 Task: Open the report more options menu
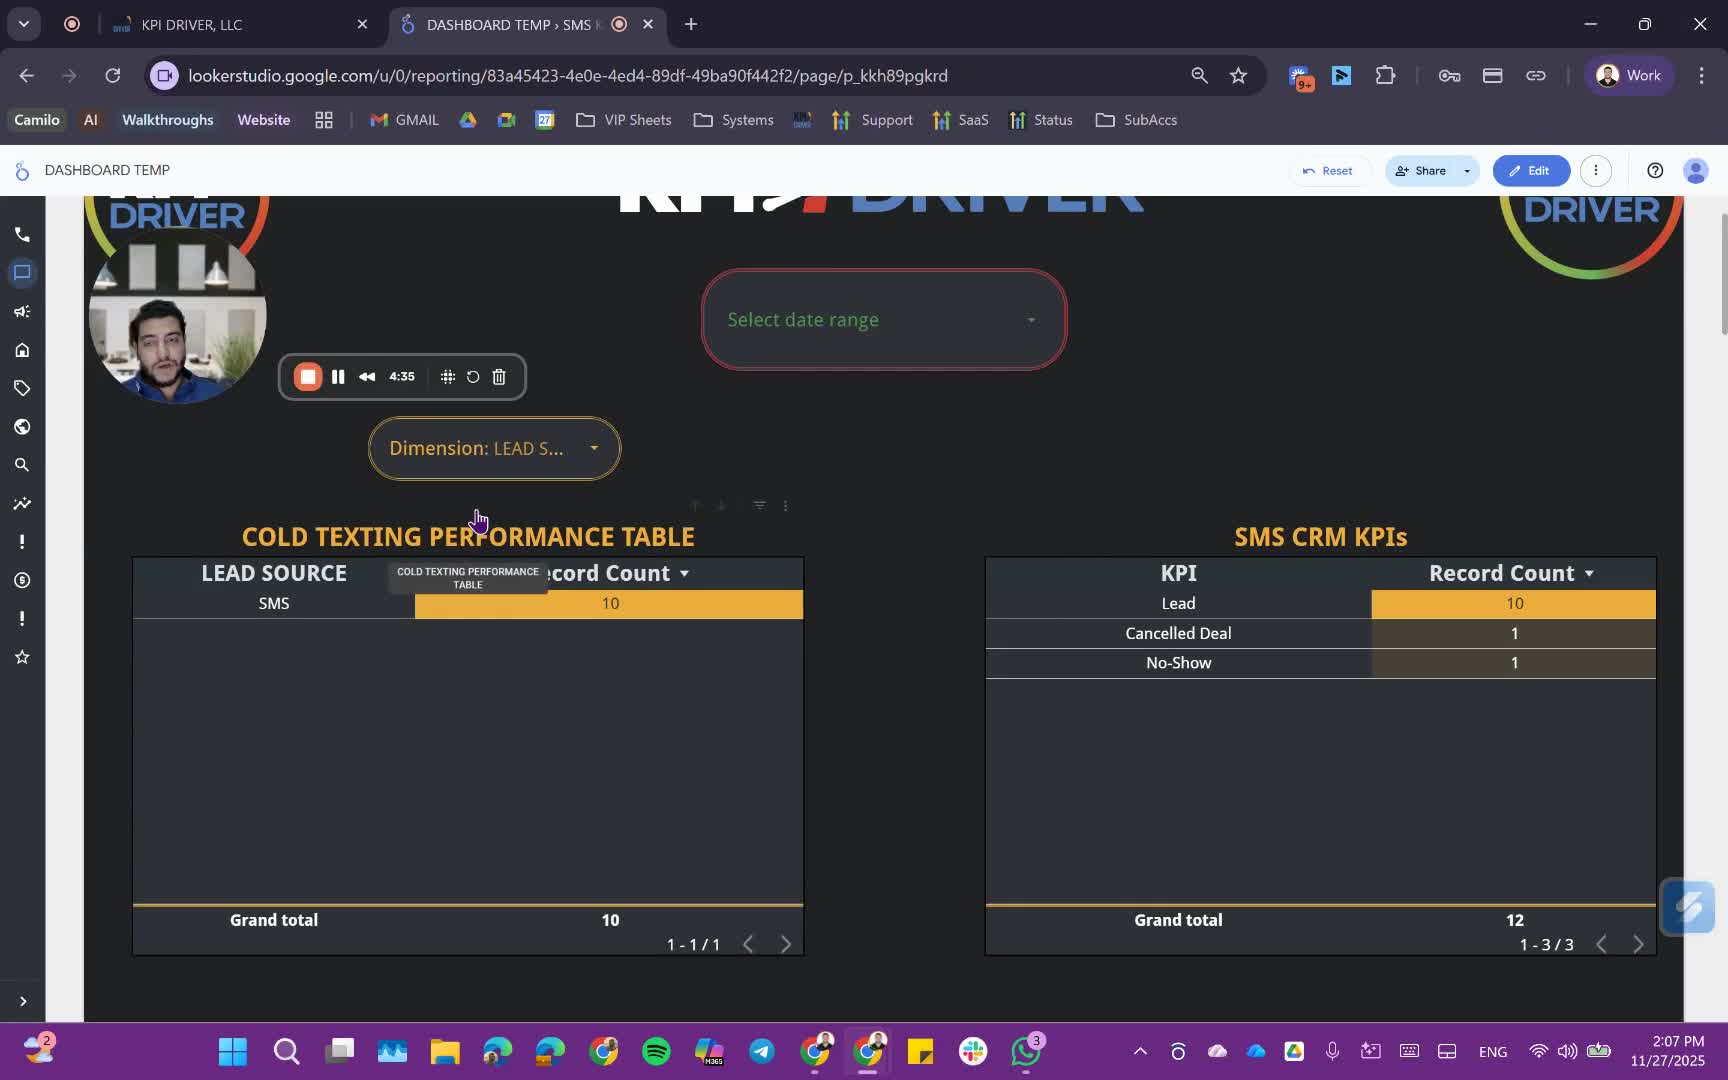pos(1596,171)
